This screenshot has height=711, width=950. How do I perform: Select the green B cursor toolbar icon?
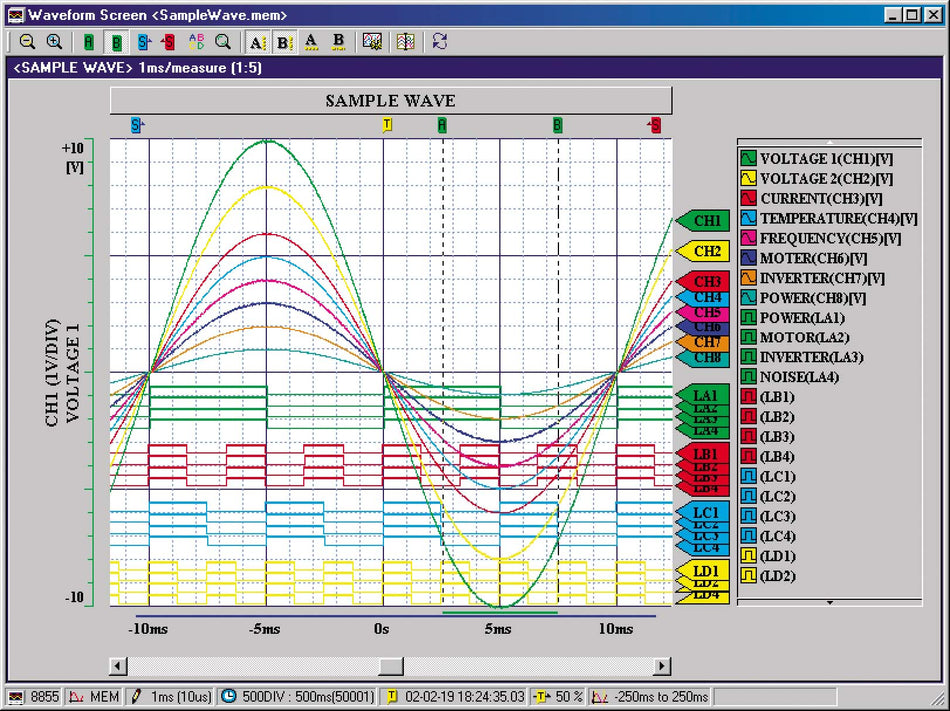116,42
